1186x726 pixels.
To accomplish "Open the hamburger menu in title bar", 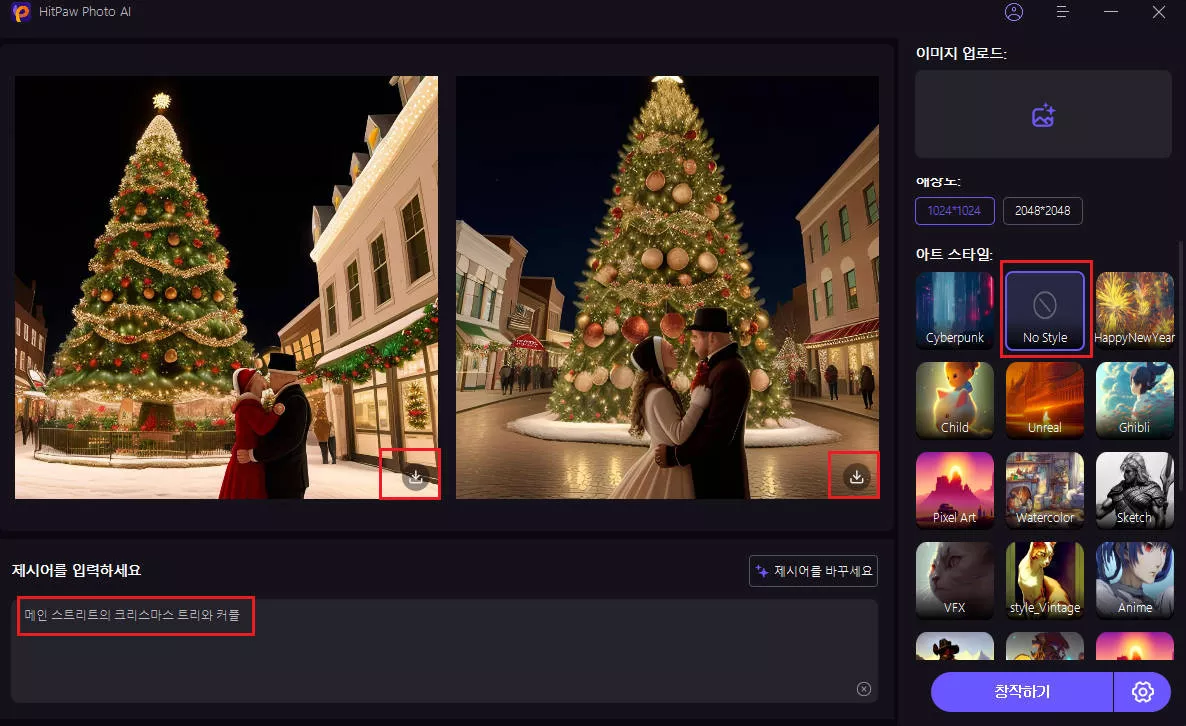I will click(1063, 12).
